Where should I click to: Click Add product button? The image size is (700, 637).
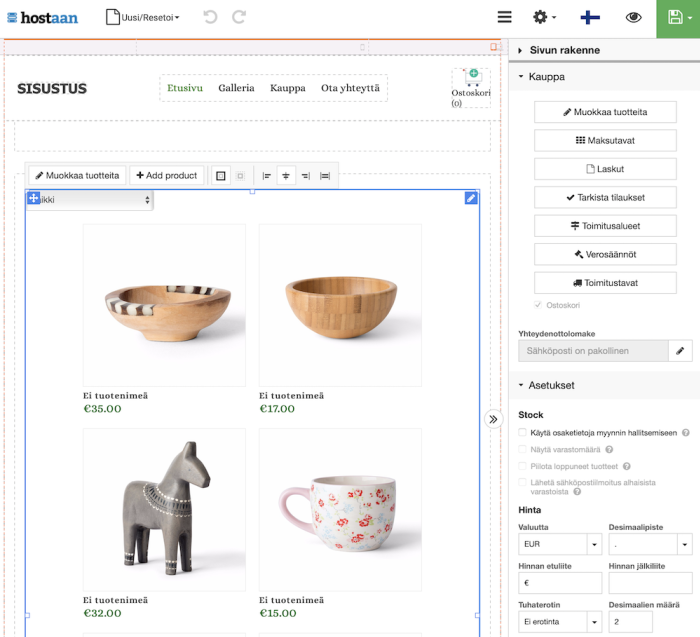(x=167, y=175)
